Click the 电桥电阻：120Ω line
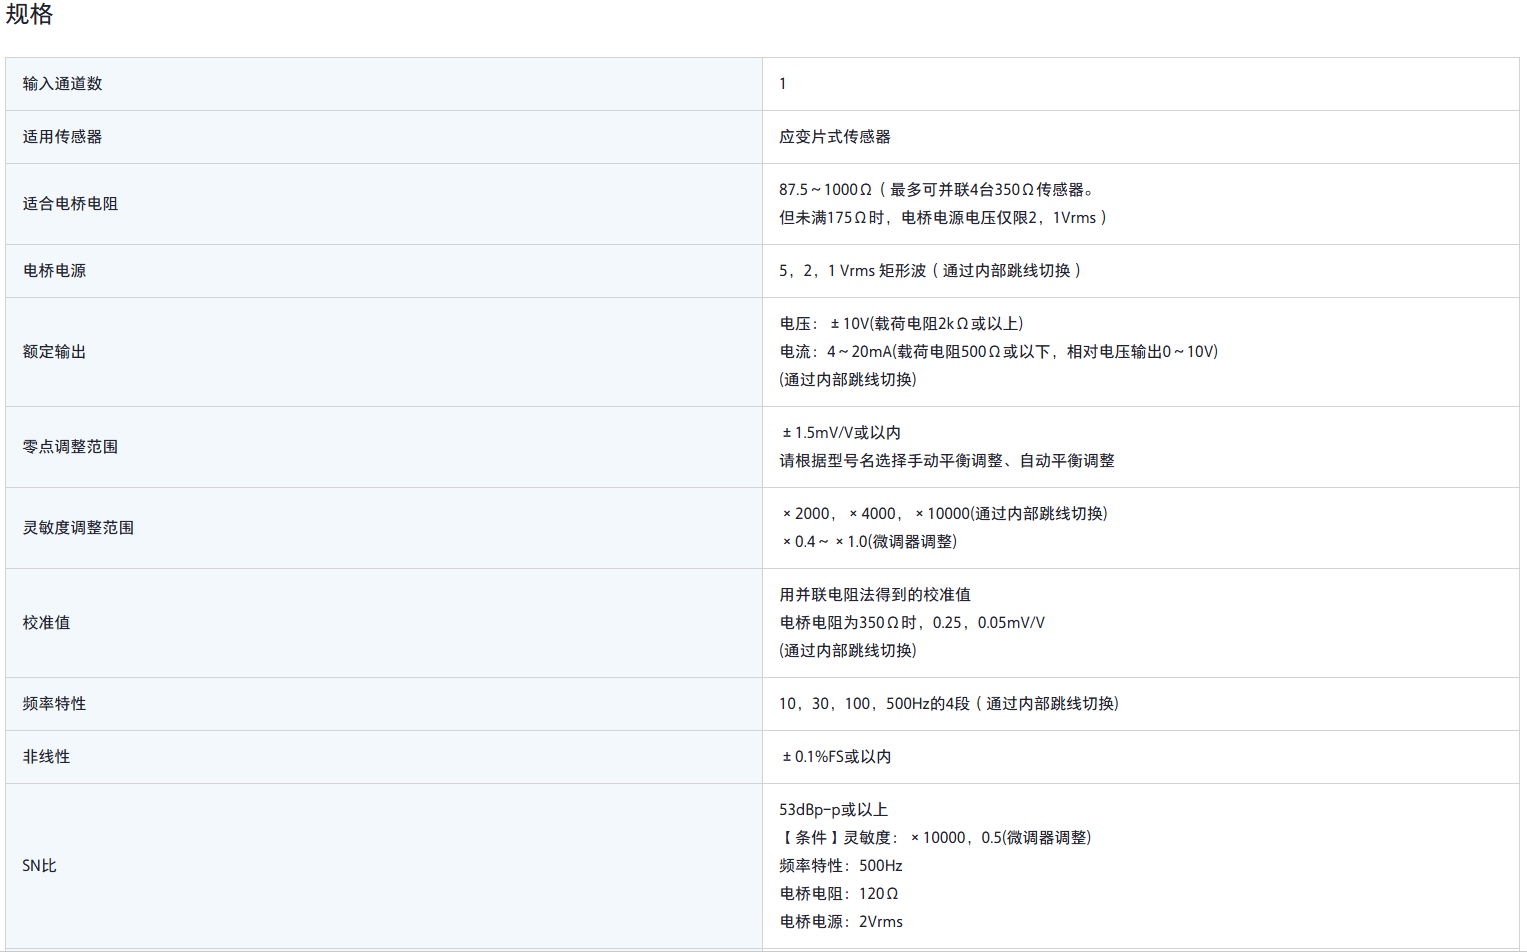 tap(839, 894)
